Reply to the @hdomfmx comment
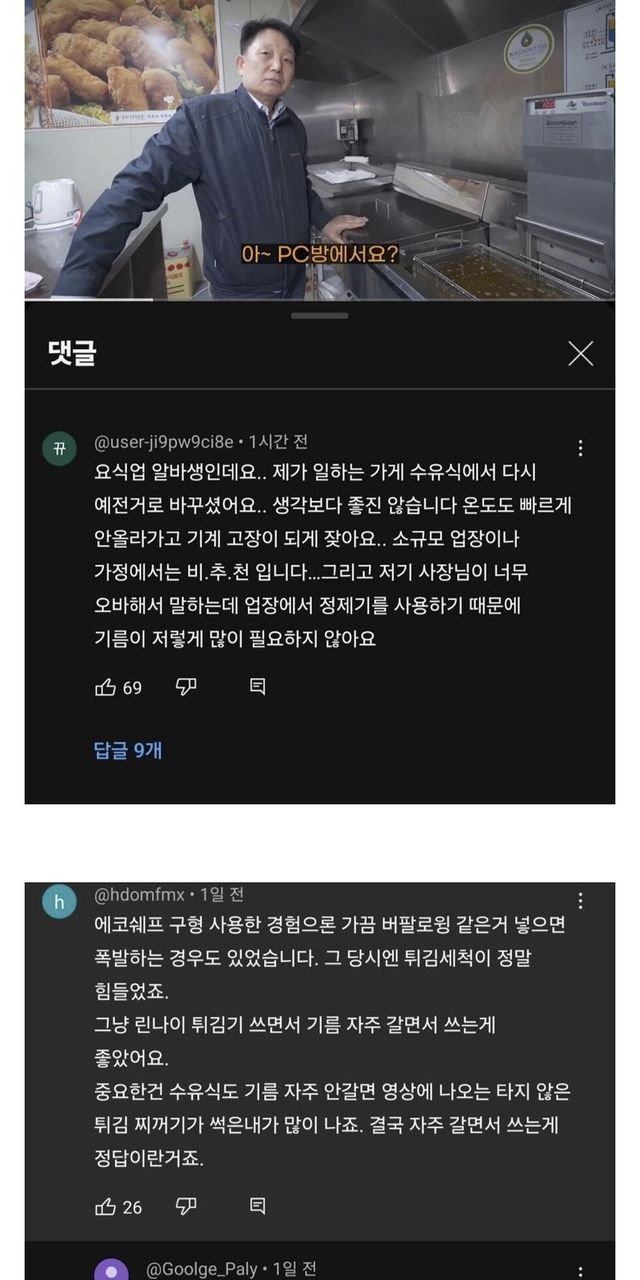This screenshot has height=1280, width=640. coord(257,1207)
